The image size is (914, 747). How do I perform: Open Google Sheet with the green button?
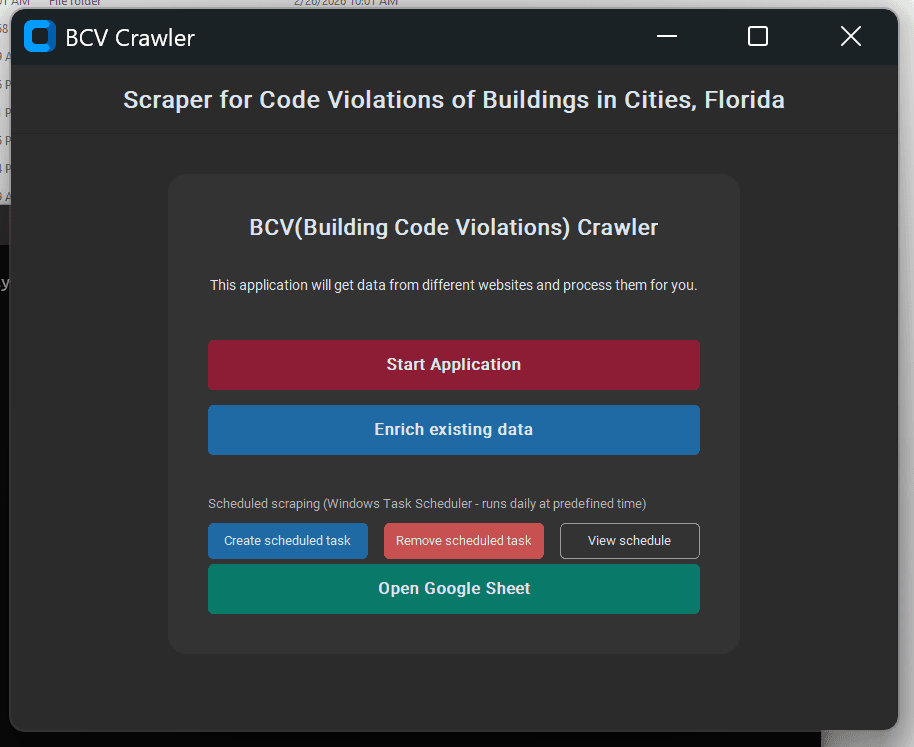click(x=453, y=589)
